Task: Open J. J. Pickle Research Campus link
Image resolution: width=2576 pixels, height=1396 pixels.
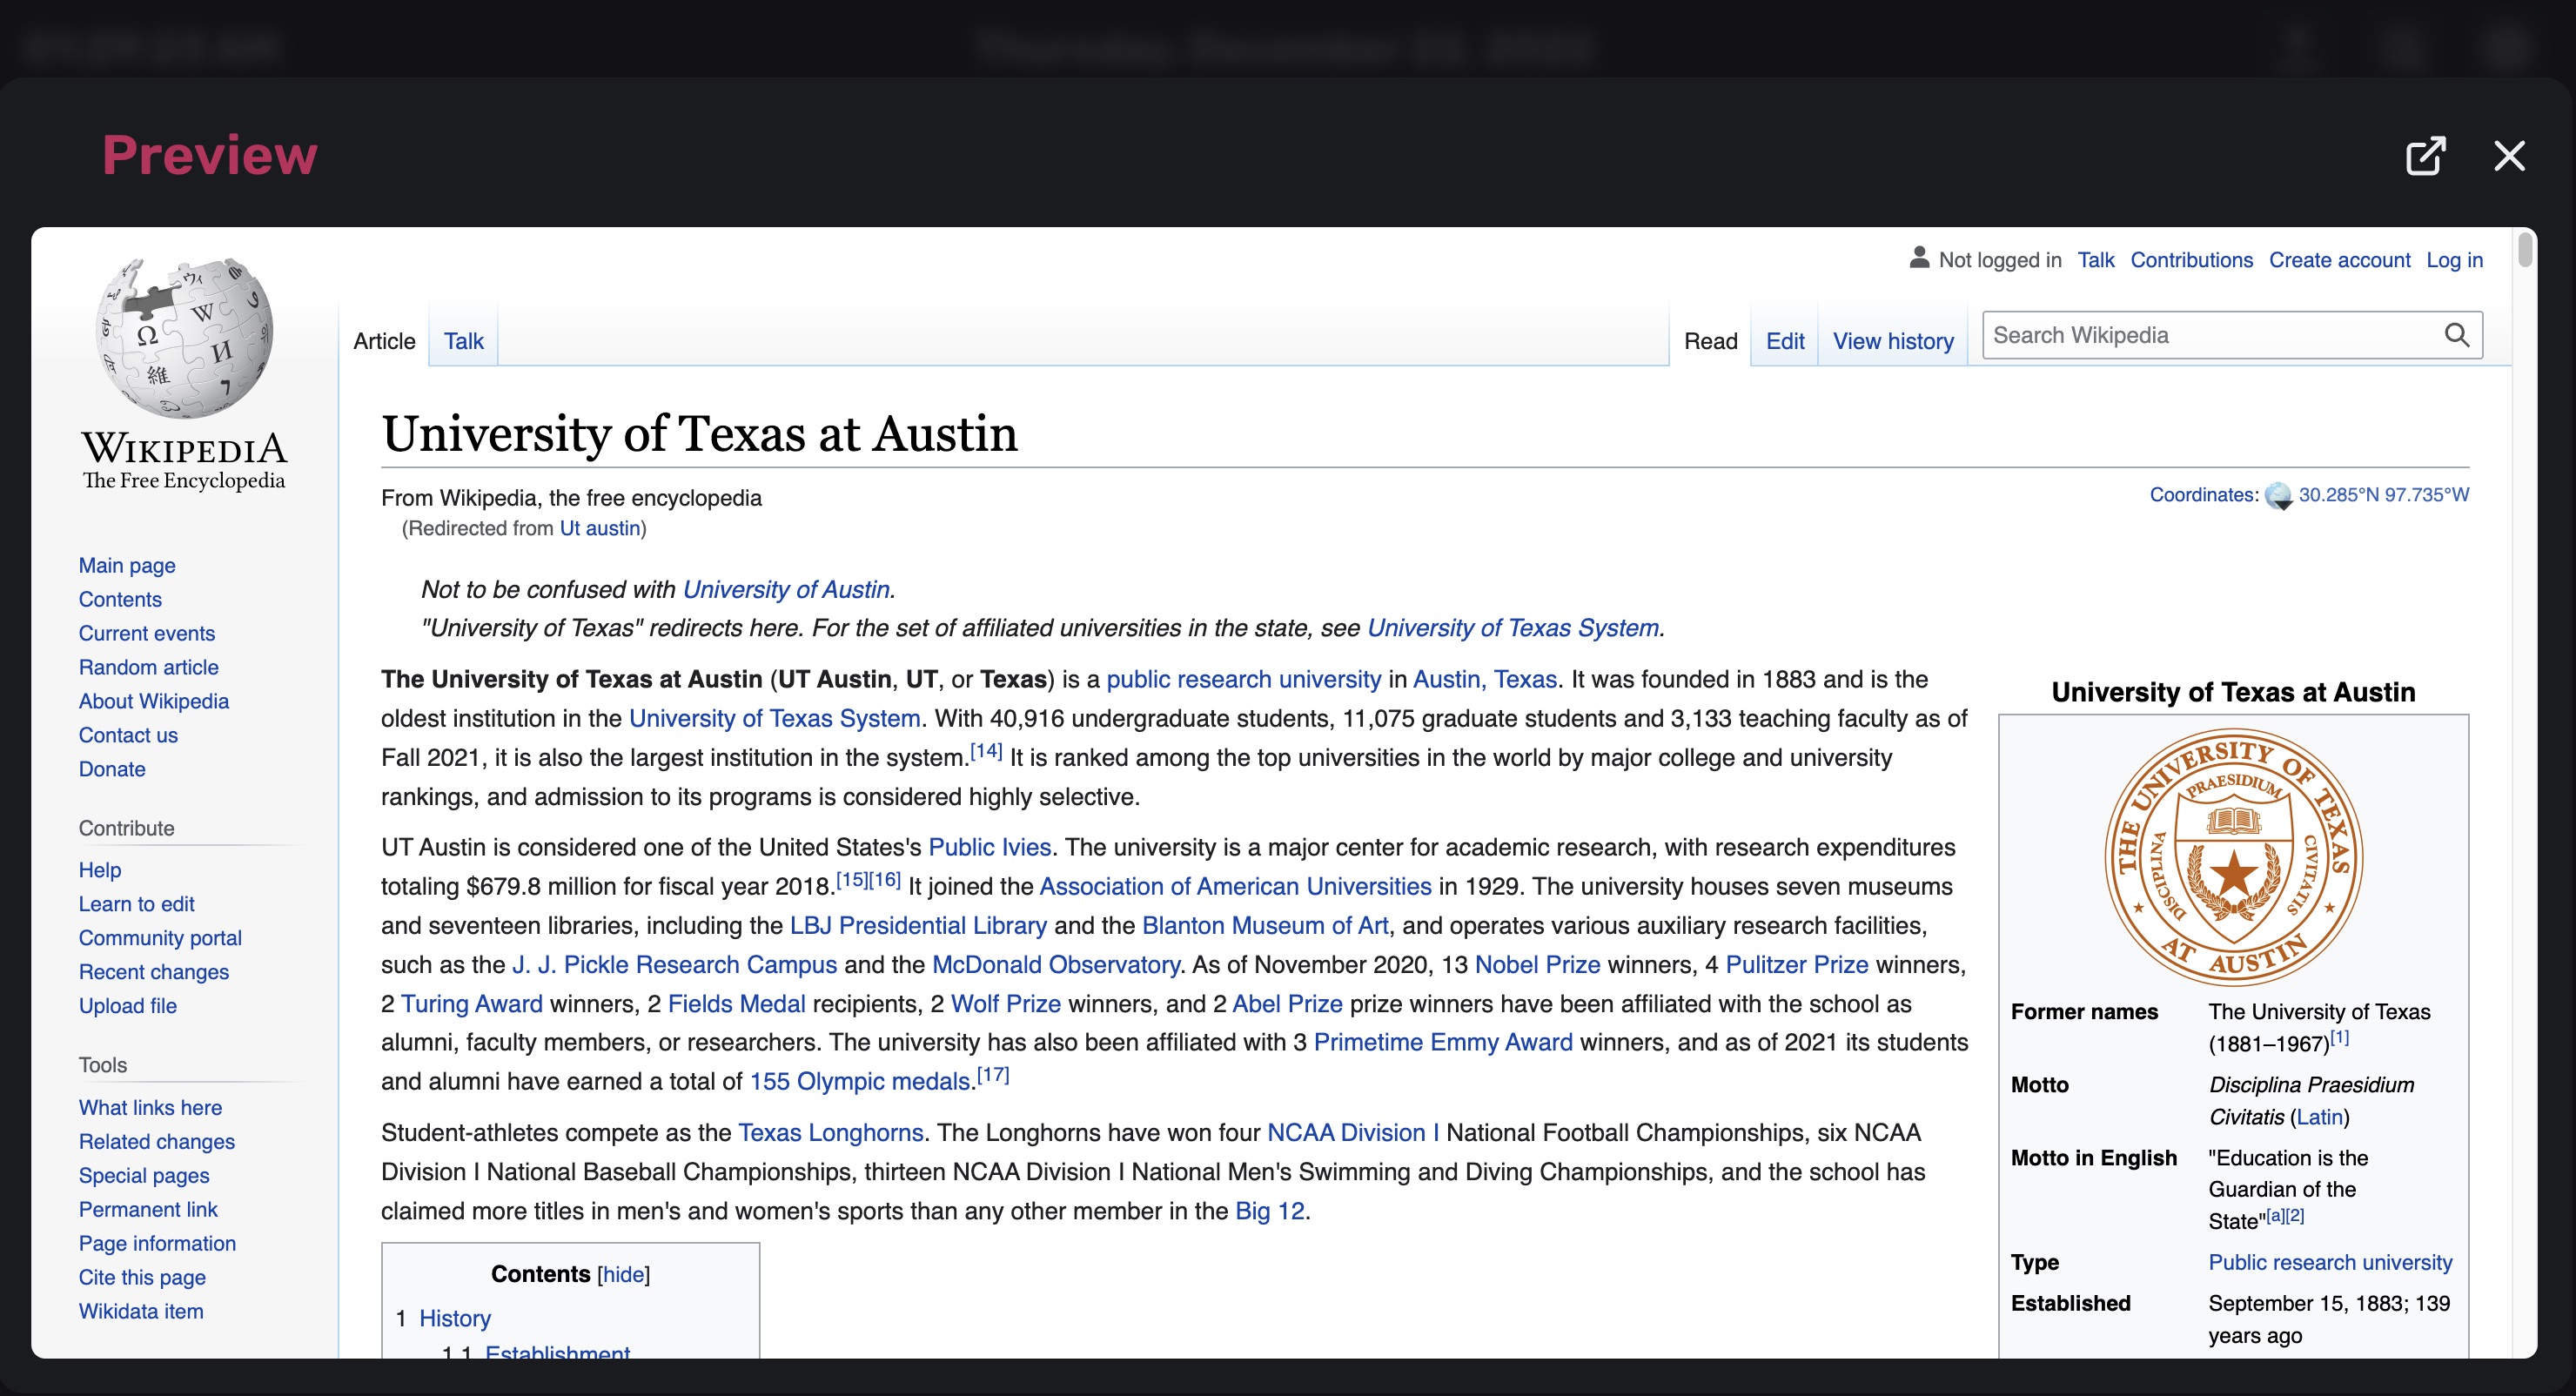Action: (674, 965)
